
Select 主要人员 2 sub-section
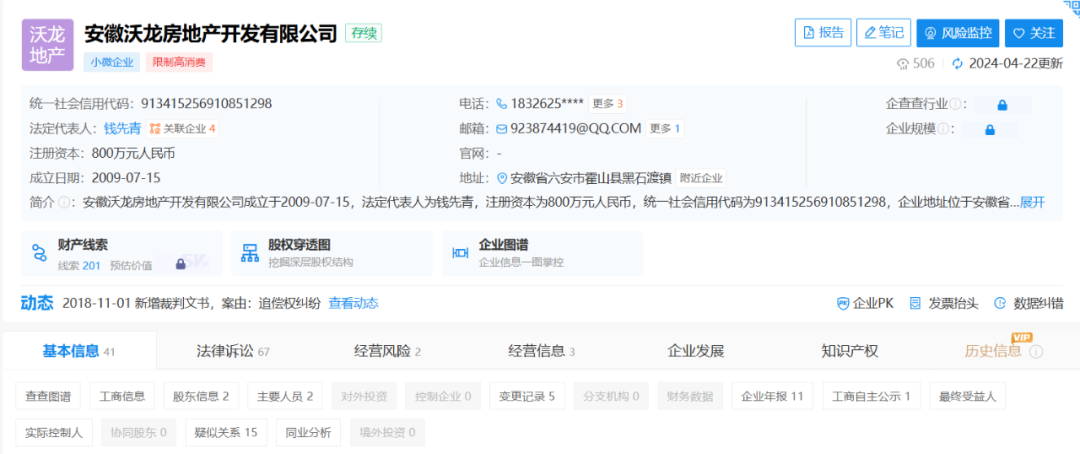coord(285,396)
